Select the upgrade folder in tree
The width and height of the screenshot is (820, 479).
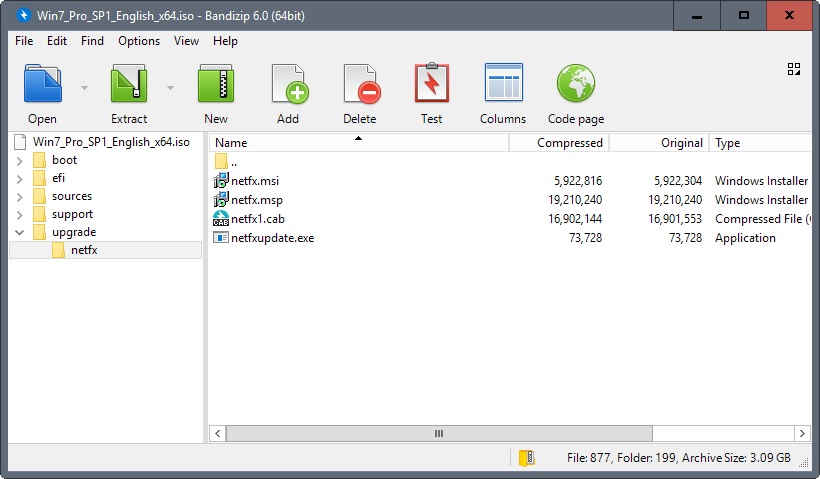(74, 232)
